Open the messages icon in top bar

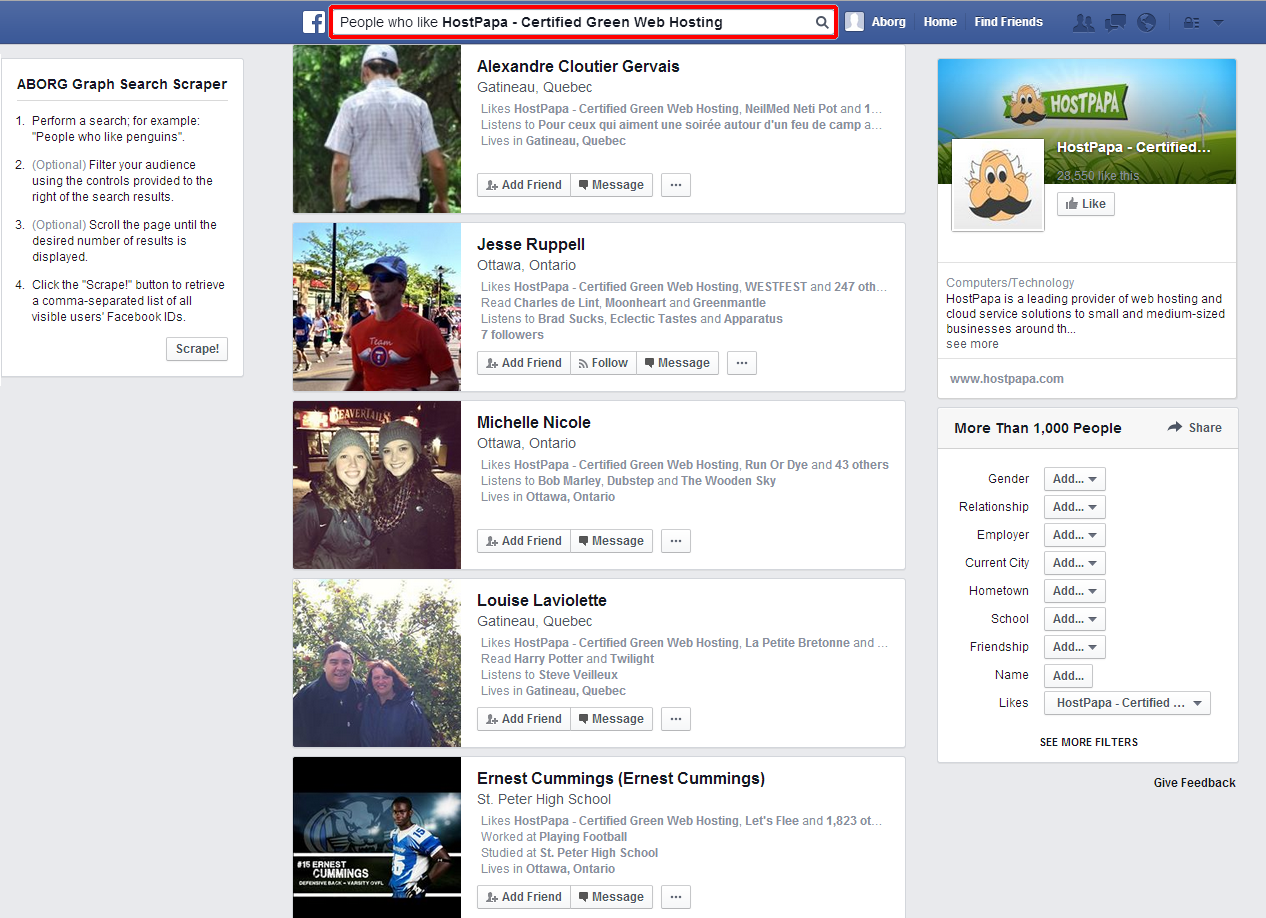coord(1115,22)
